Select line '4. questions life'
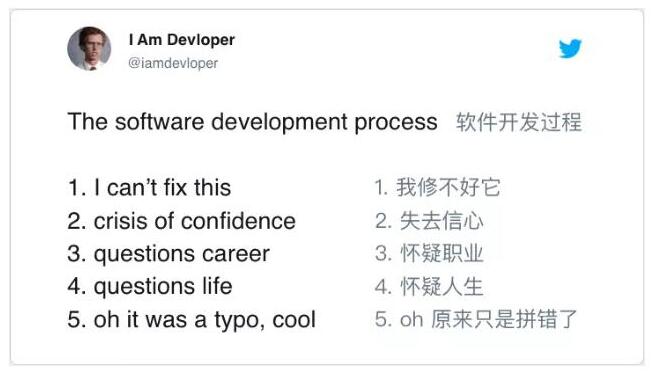Screen dimensions: 653x375 150,287
